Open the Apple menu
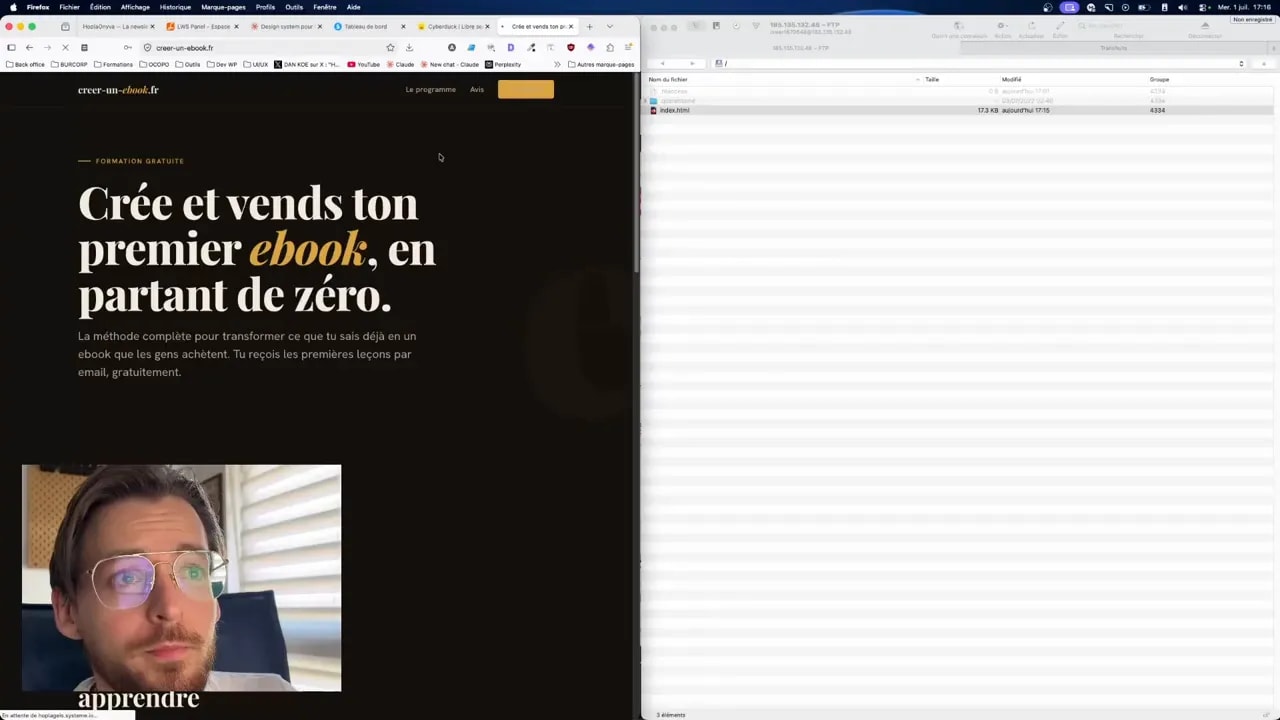Image resolution: width=1280 pixels, height=720 pixels. point(13,7)
